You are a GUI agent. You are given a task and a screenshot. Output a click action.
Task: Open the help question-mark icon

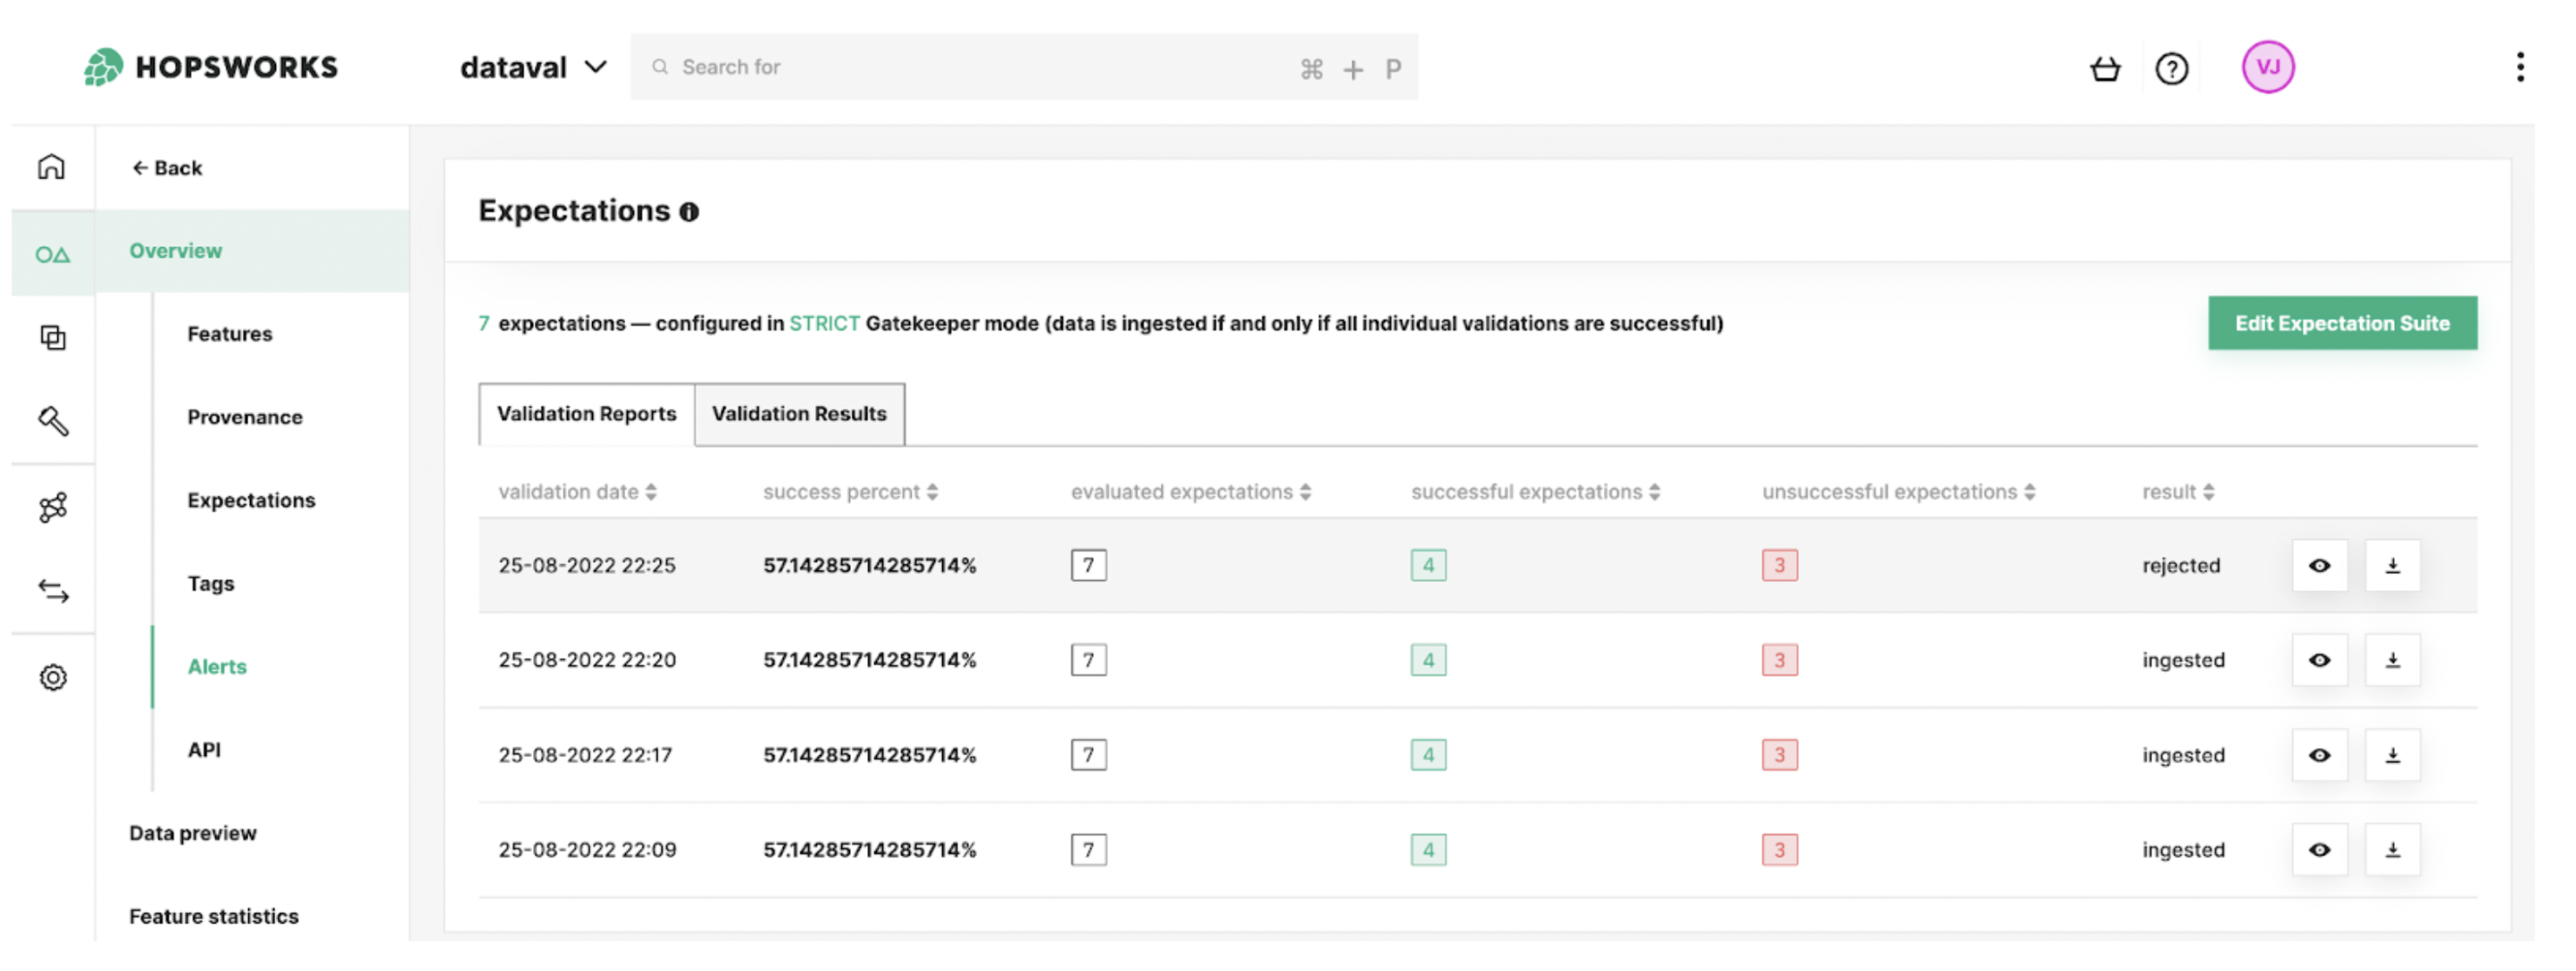2172,67
